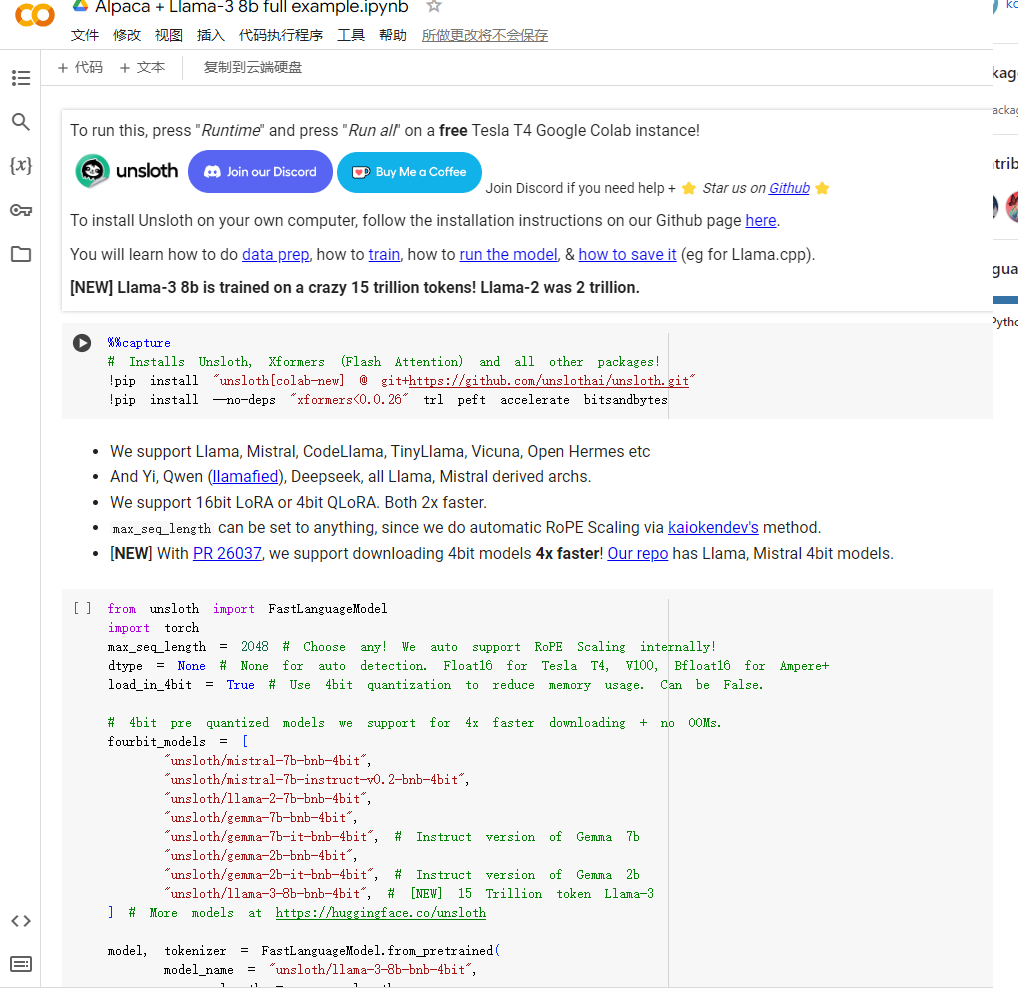The image size is (1023, 1002).
Task: Click the 'FastLanguageModel.from_pretrained(' call
Action: 380,951
